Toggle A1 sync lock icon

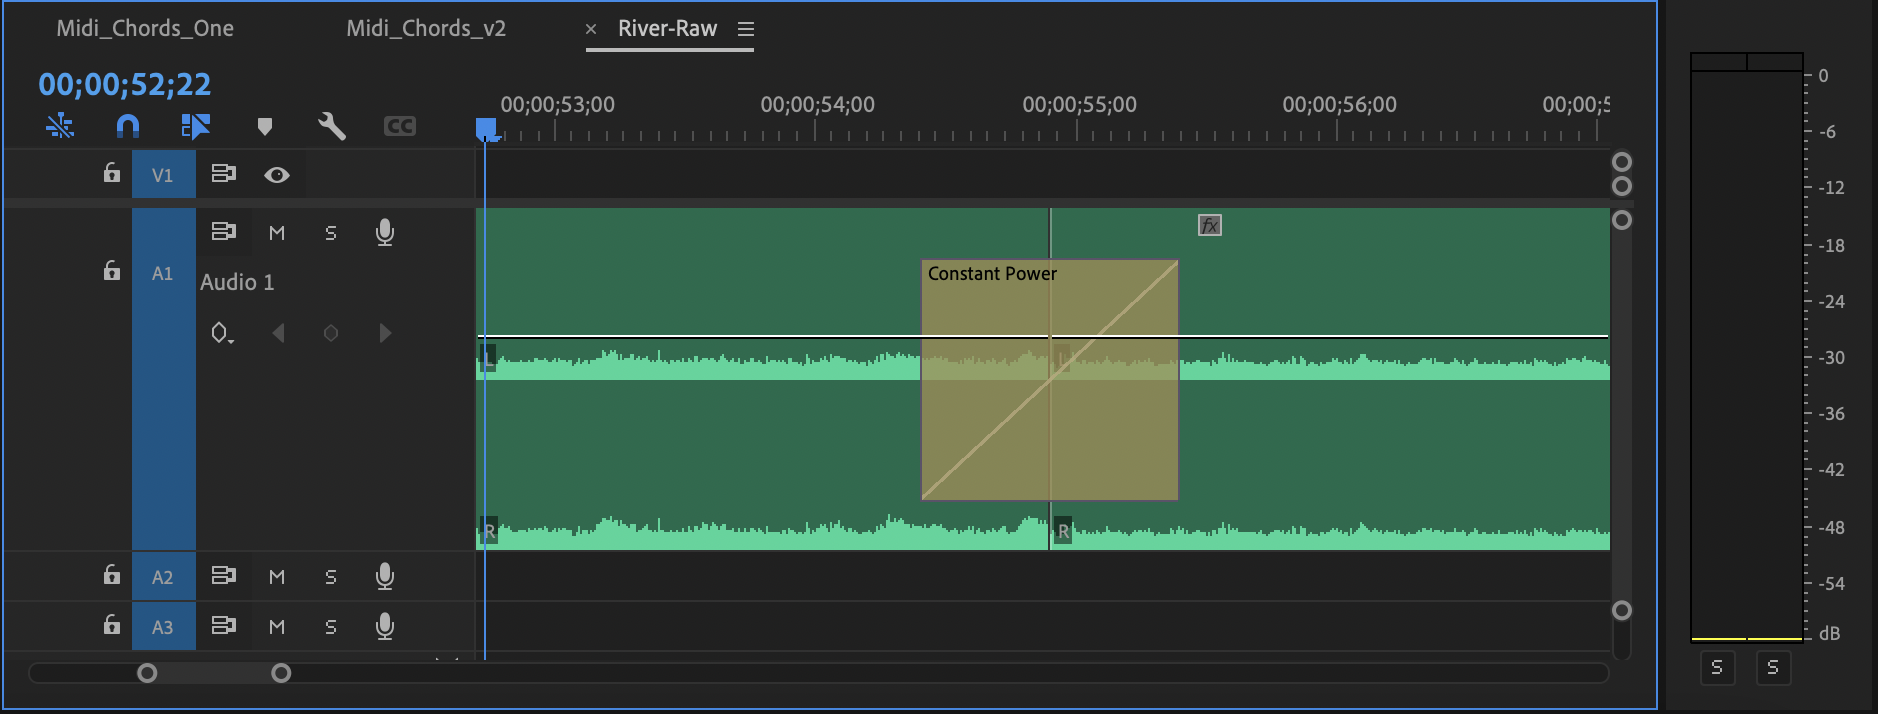tap(223, 232)
